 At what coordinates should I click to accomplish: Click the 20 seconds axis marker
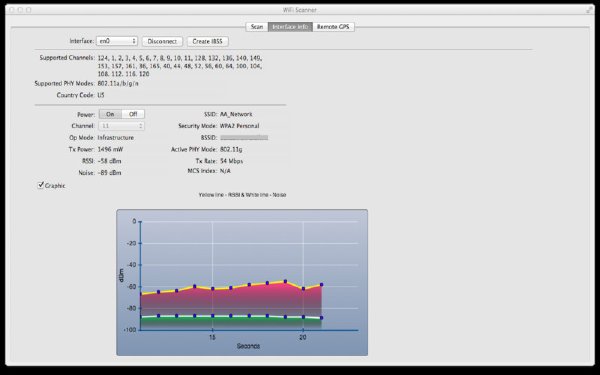(303, 338)
